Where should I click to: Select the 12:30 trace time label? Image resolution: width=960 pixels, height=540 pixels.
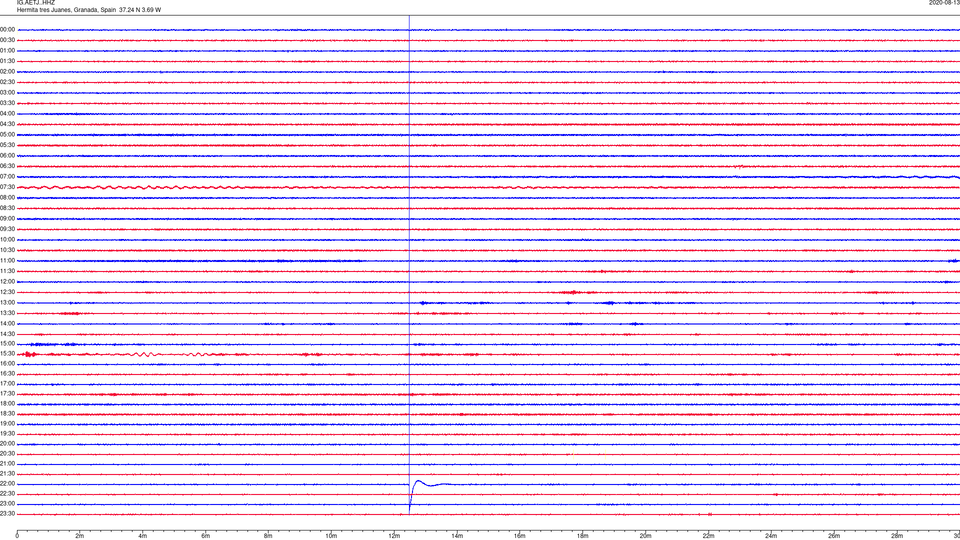click(7, 292)
